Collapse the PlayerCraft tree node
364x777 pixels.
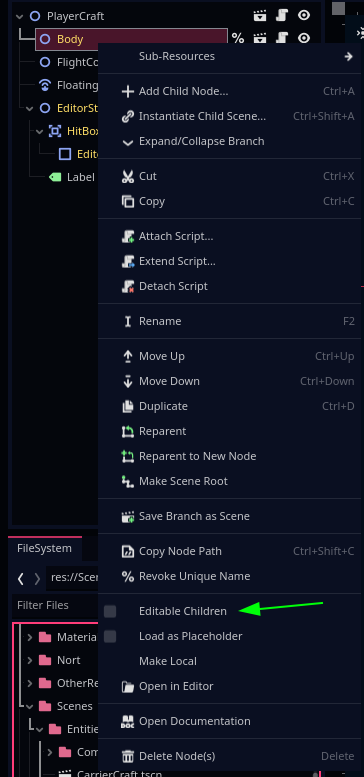point(20,16)
